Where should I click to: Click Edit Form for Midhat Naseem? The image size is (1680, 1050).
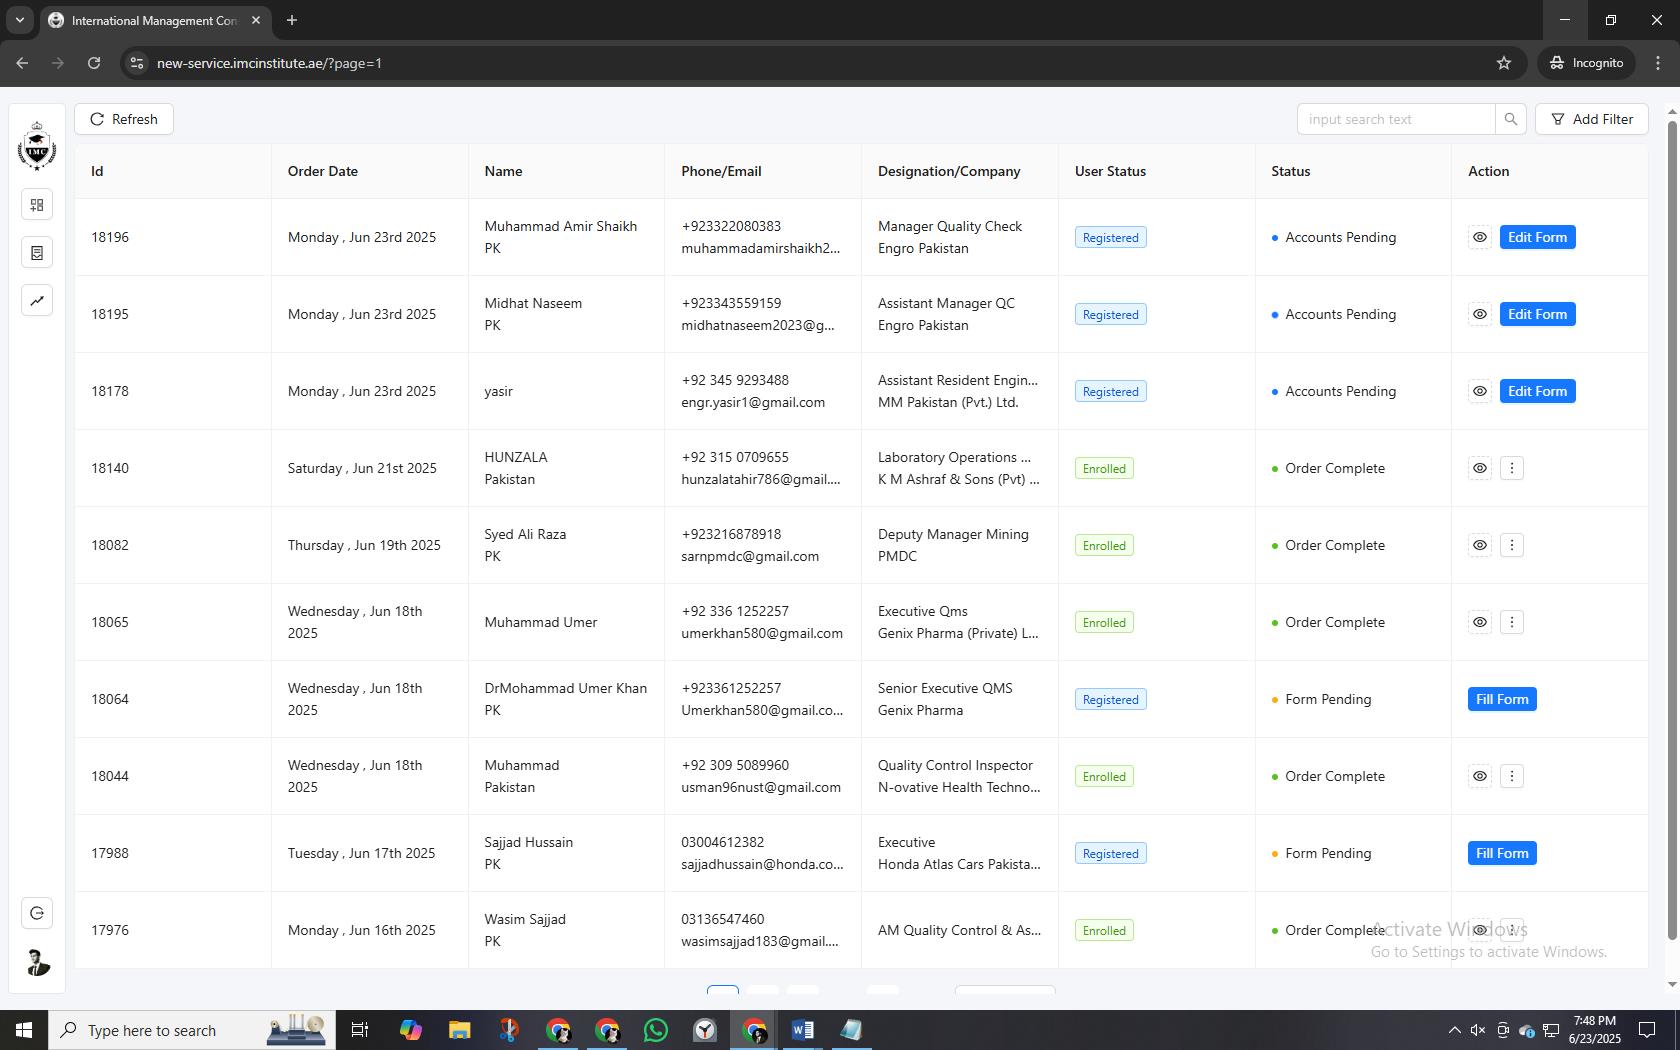coord(1537,314)
